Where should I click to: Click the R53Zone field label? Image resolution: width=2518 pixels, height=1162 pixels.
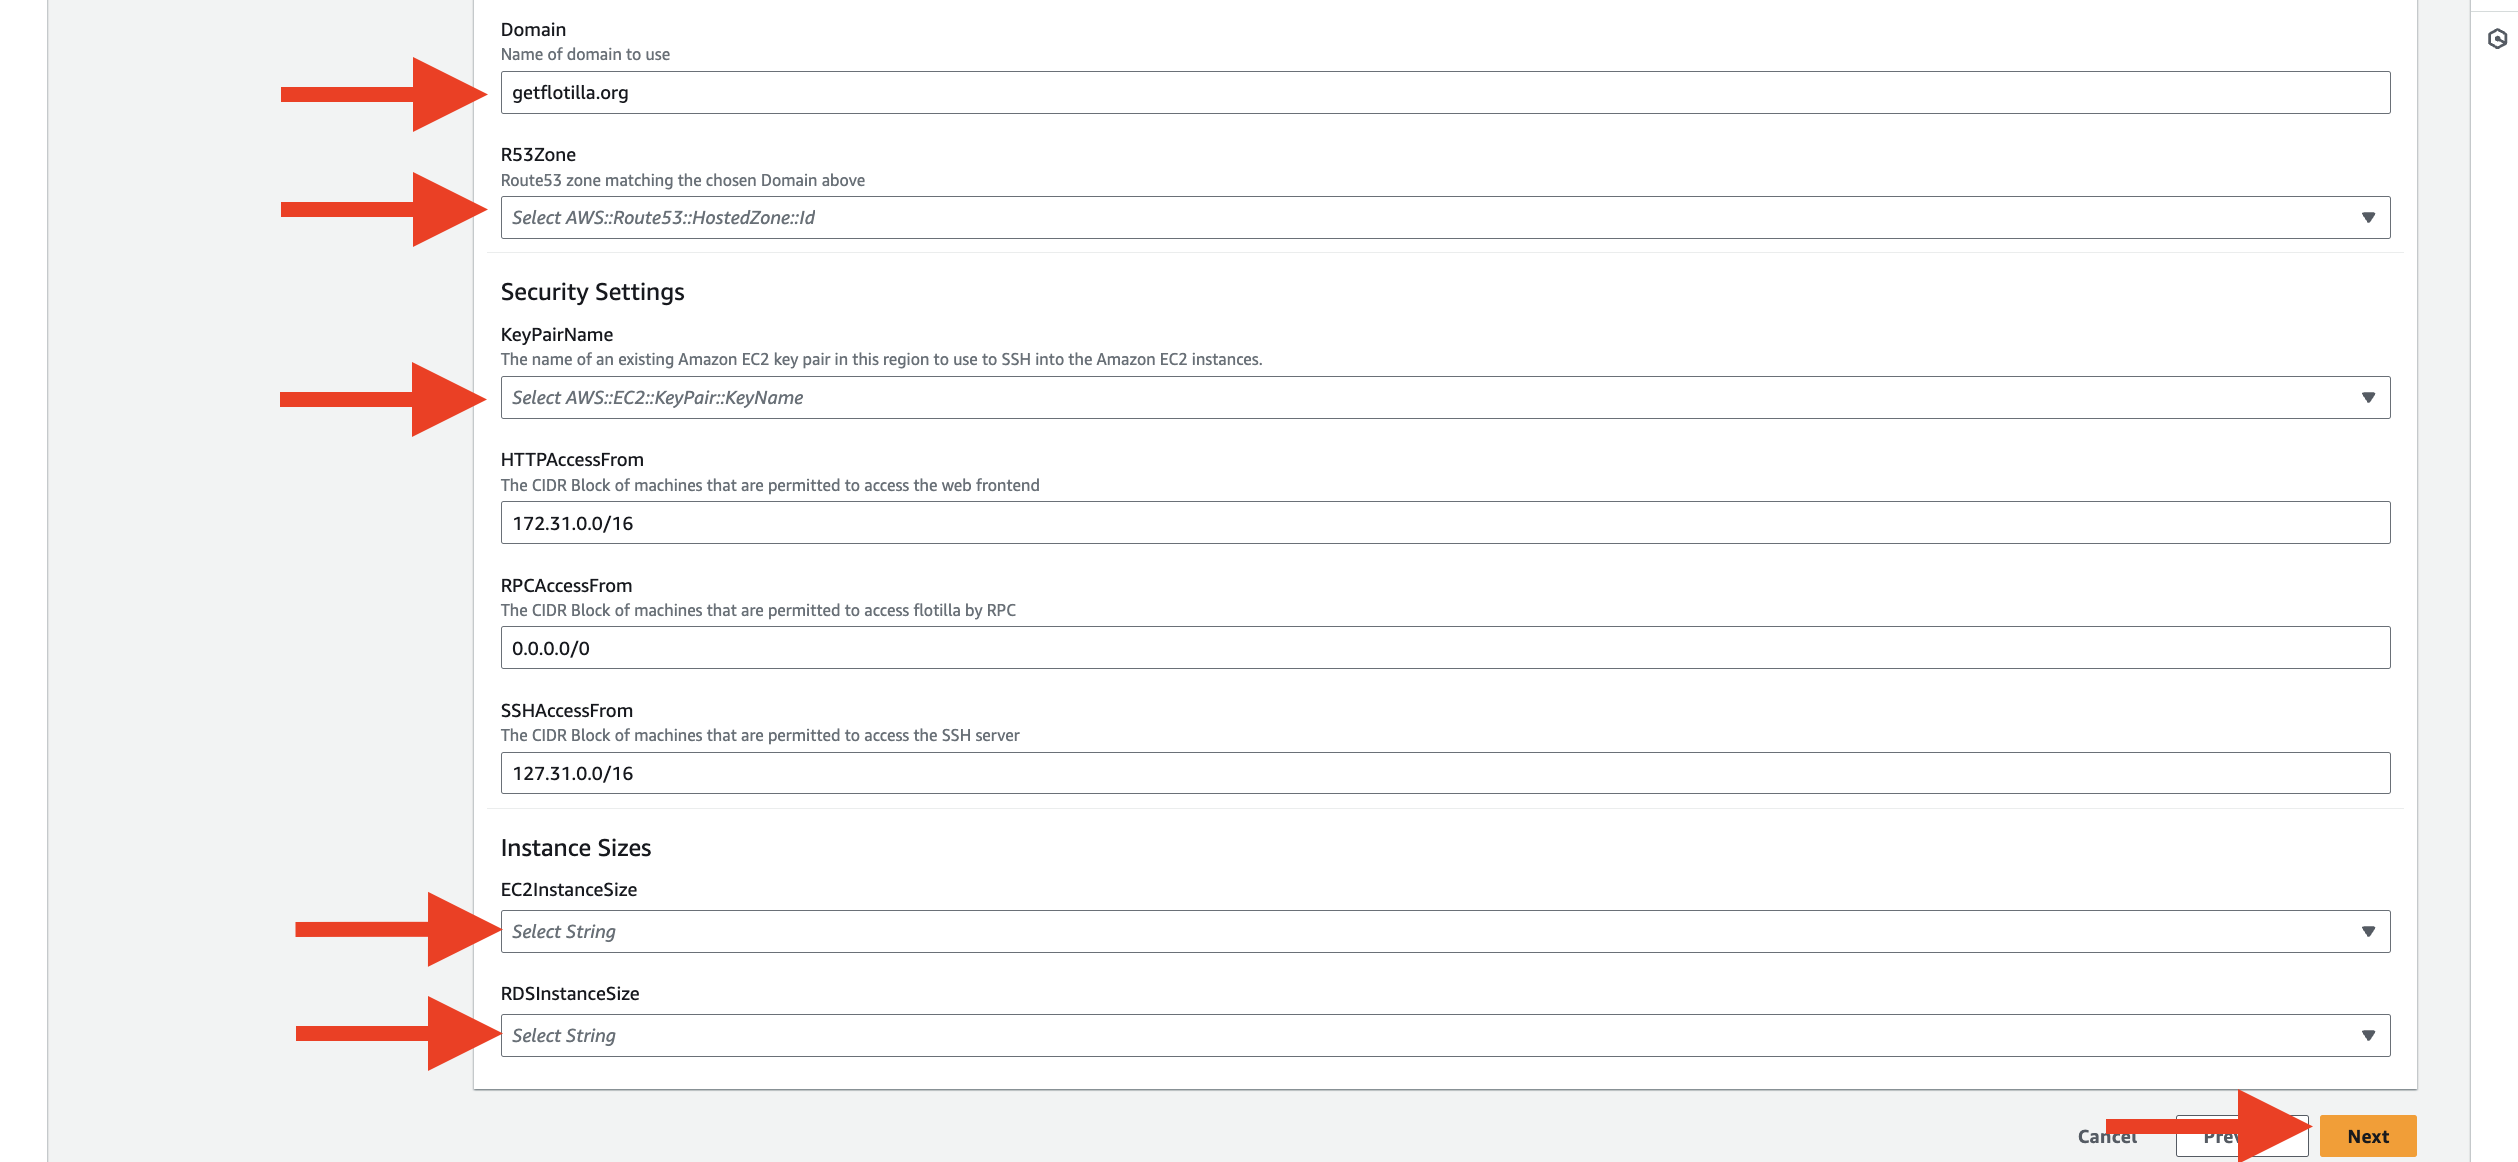click(x=538, y=155)
